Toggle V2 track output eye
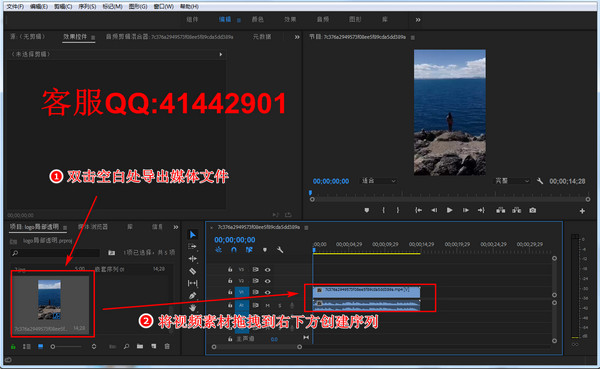 click(267, 281)
